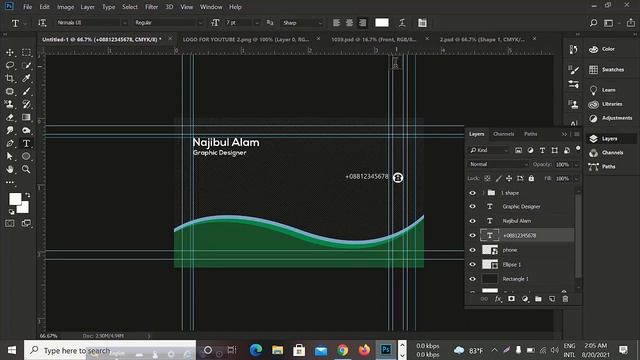Select the Horizontal Type tool
Viewport: 640px width, 360px height.
click(x=26, y=143)
